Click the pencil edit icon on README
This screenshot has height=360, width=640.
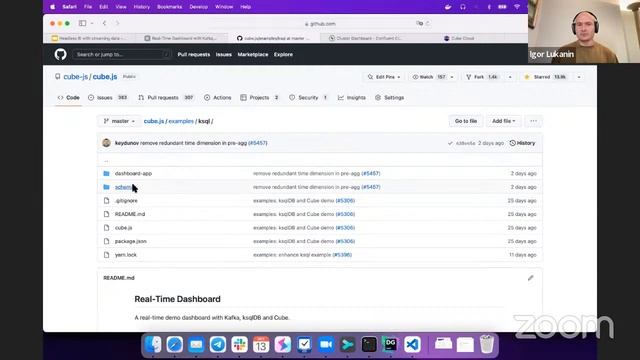point(531,278)
